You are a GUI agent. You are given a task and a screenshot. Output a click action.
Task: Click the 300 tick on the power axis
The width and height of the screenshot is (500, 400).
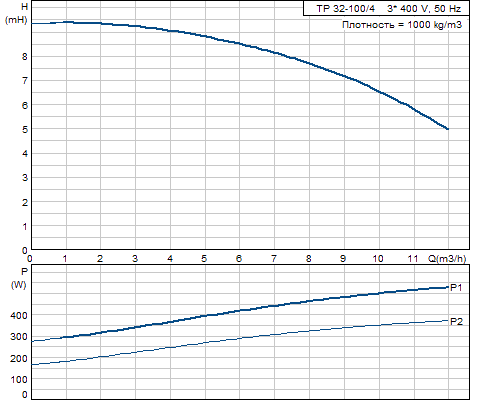[19, 337]
